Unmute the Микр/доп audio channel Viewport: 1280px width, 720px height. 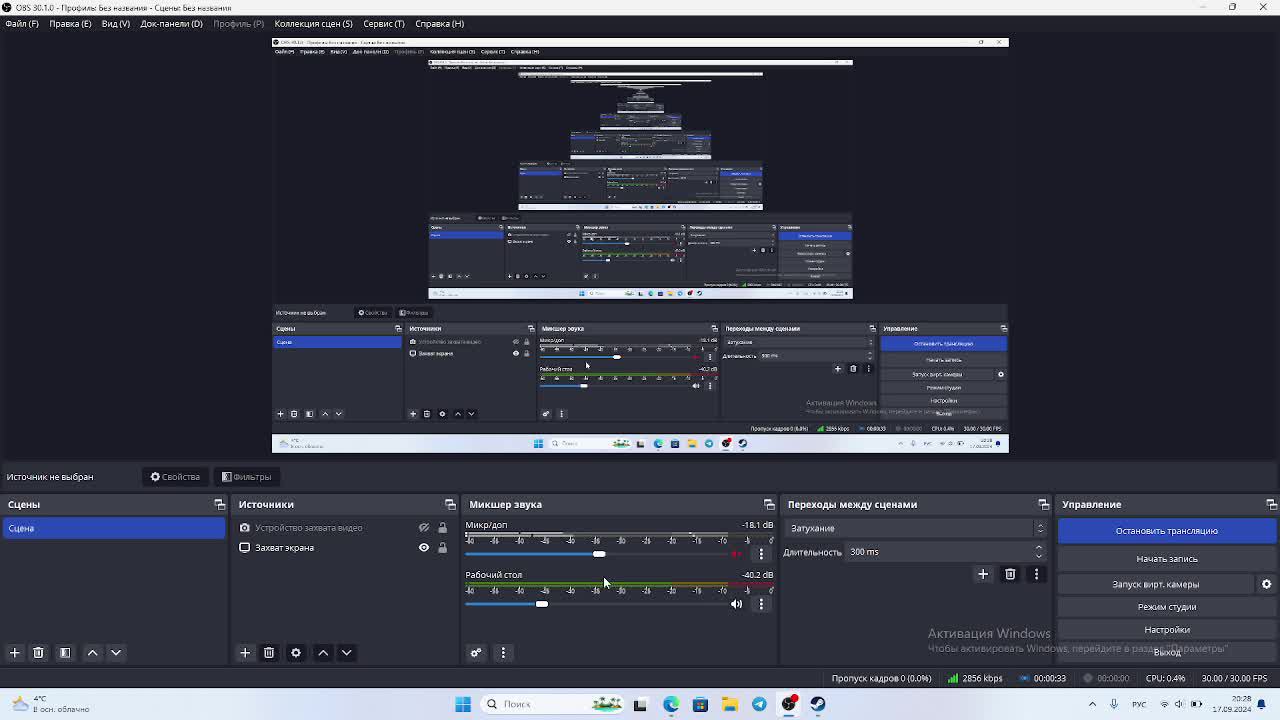(x=737, y=553)
